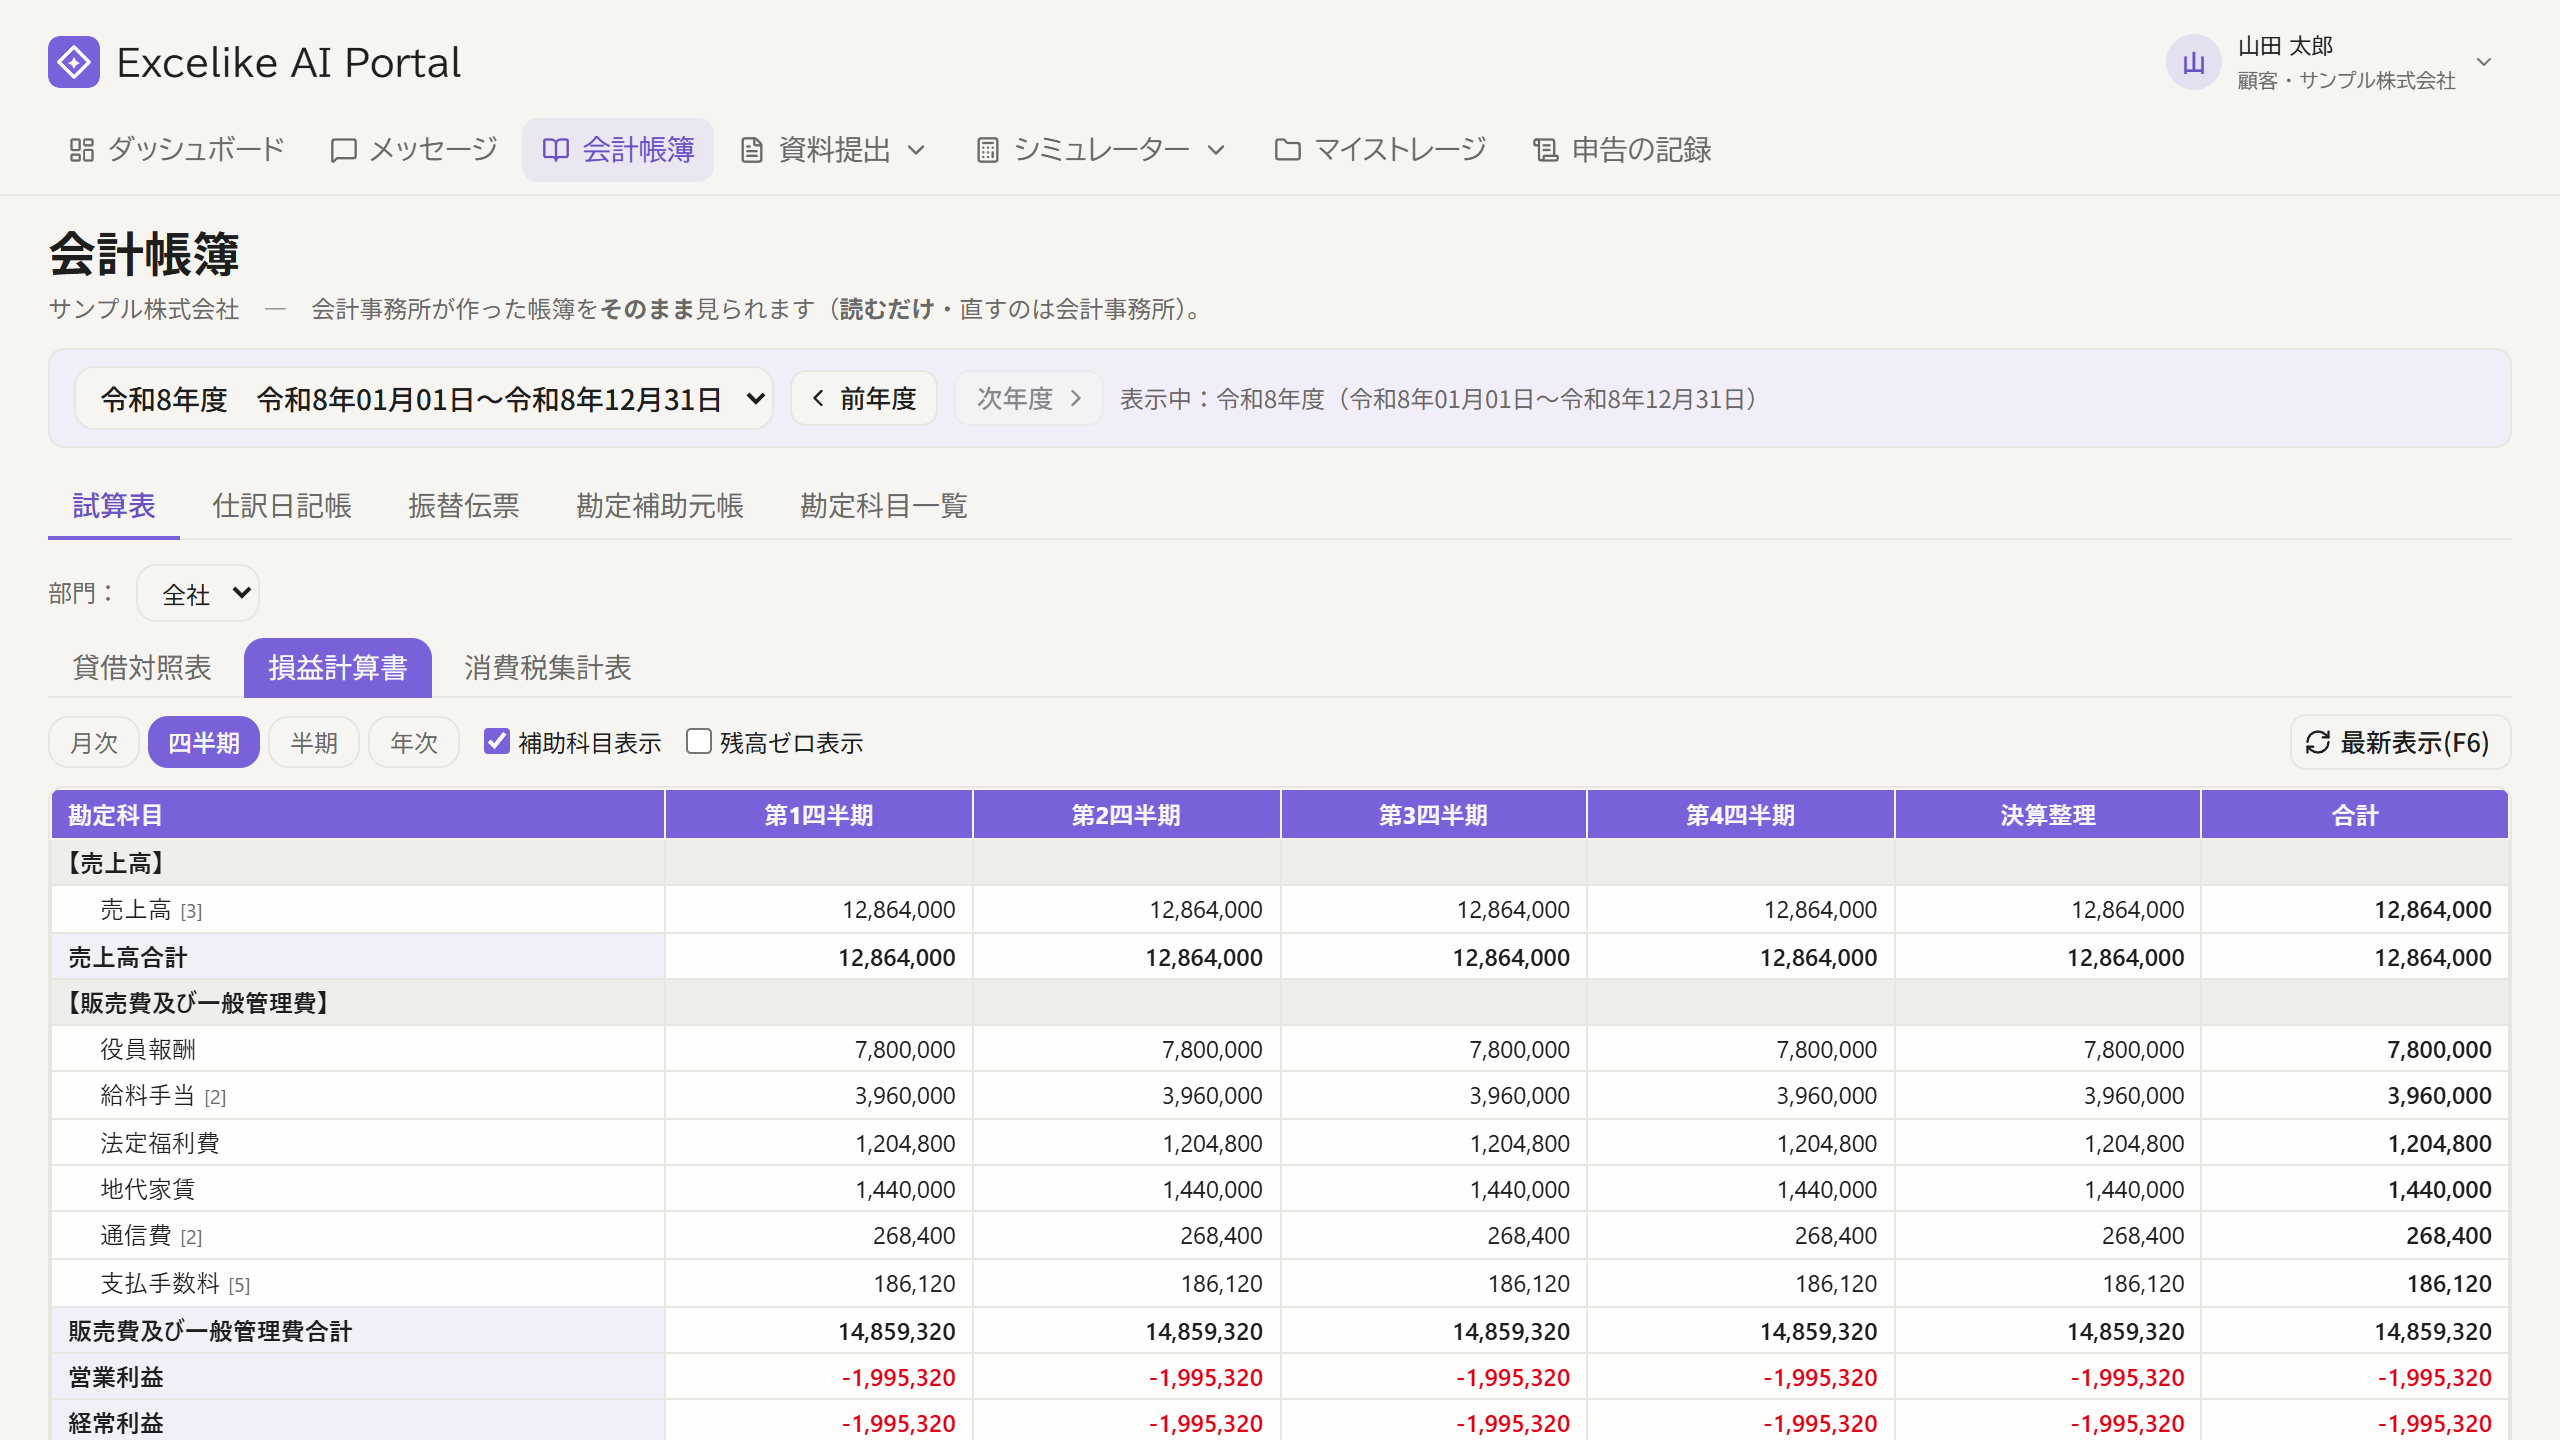Switch to 年次 period view

tap(414, 742)
